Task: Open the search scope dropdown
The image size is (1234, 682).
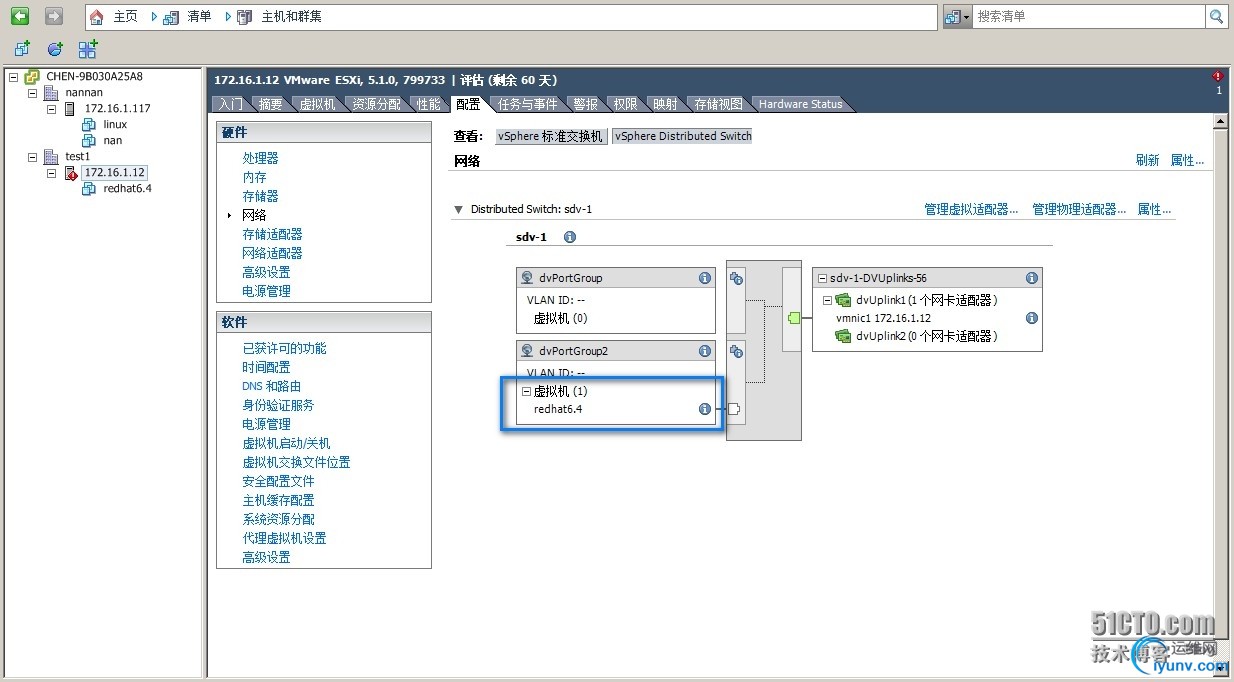Action: tap(957, 16)
